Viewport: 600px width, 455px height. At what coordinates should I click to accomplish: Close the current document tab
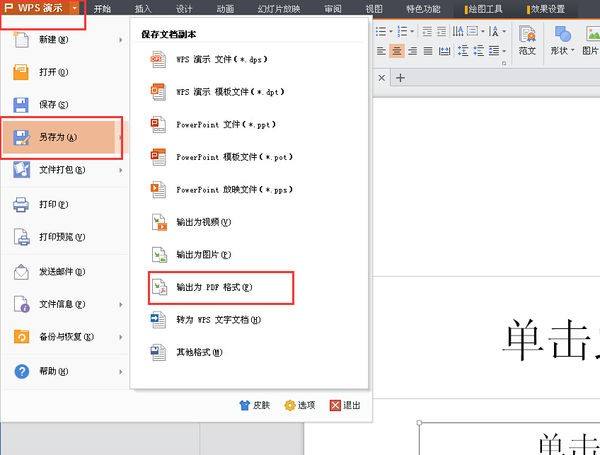pos(382,78)
